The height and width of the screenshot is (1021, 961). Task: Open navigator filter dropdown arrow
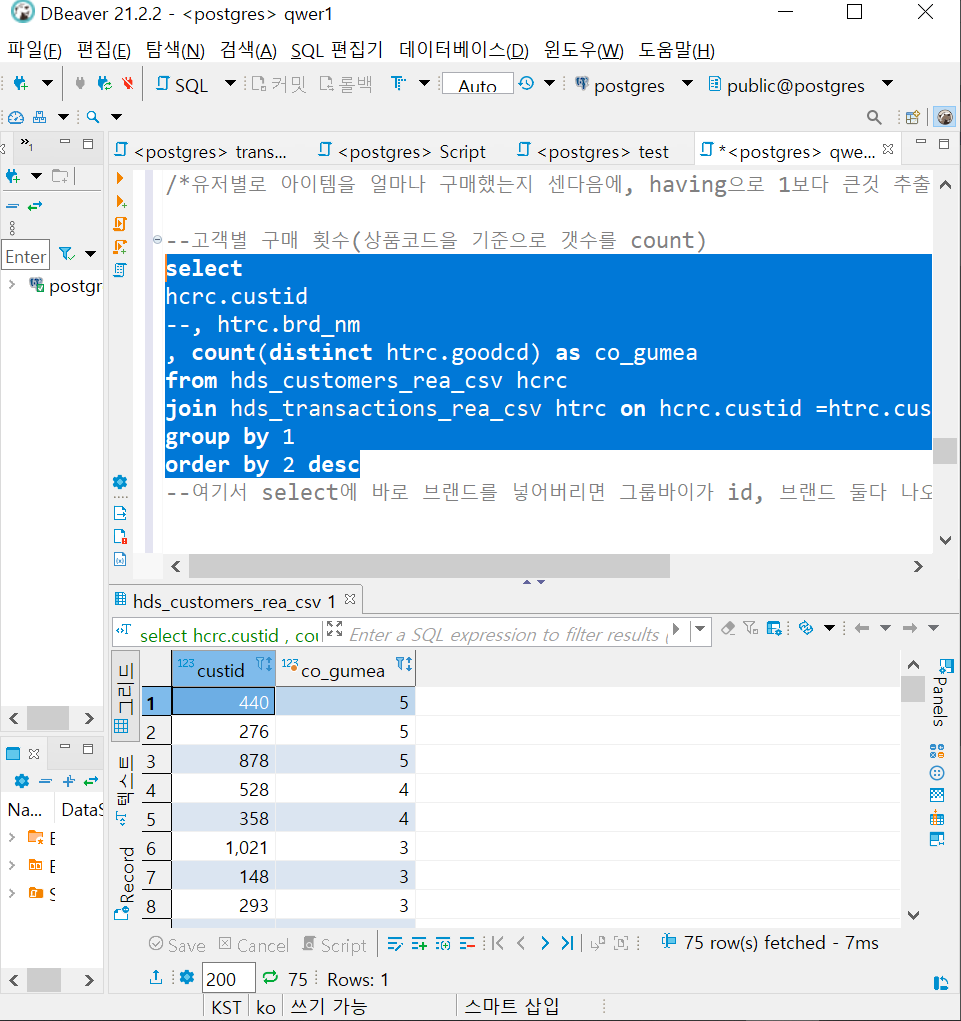[91, 254]
